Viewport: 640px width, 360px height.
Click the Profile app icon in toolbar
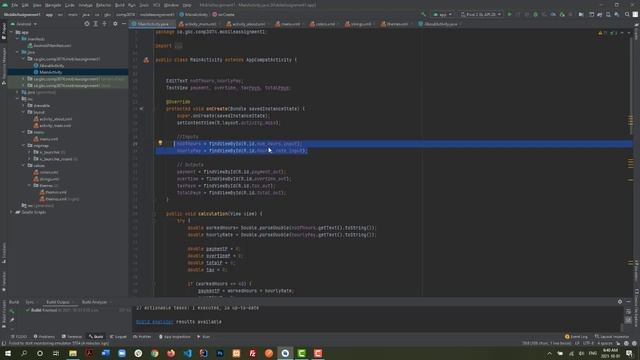(553, 14)
